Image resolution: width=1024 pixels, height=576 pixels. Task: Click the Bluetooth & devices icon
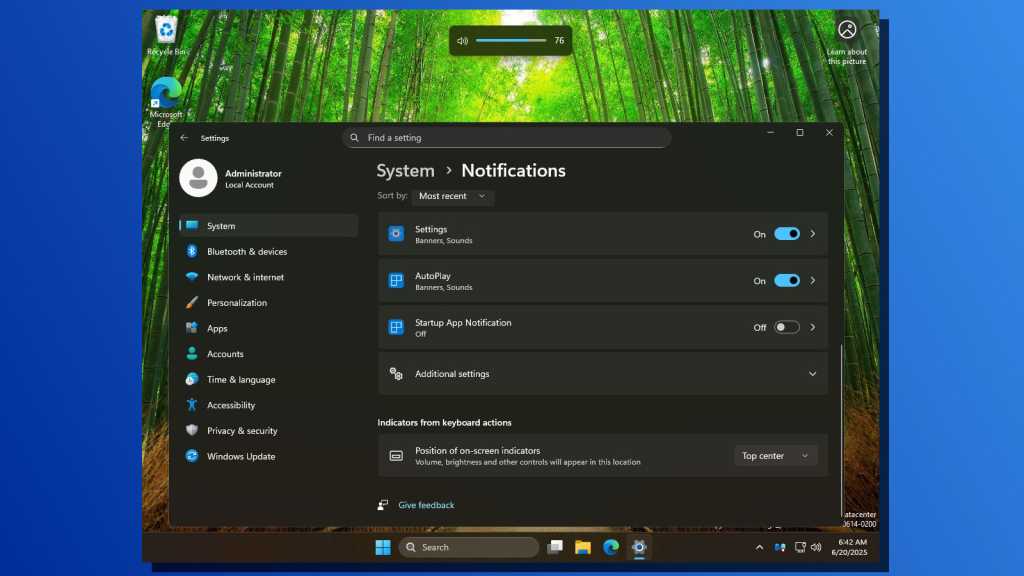point(192,252)
